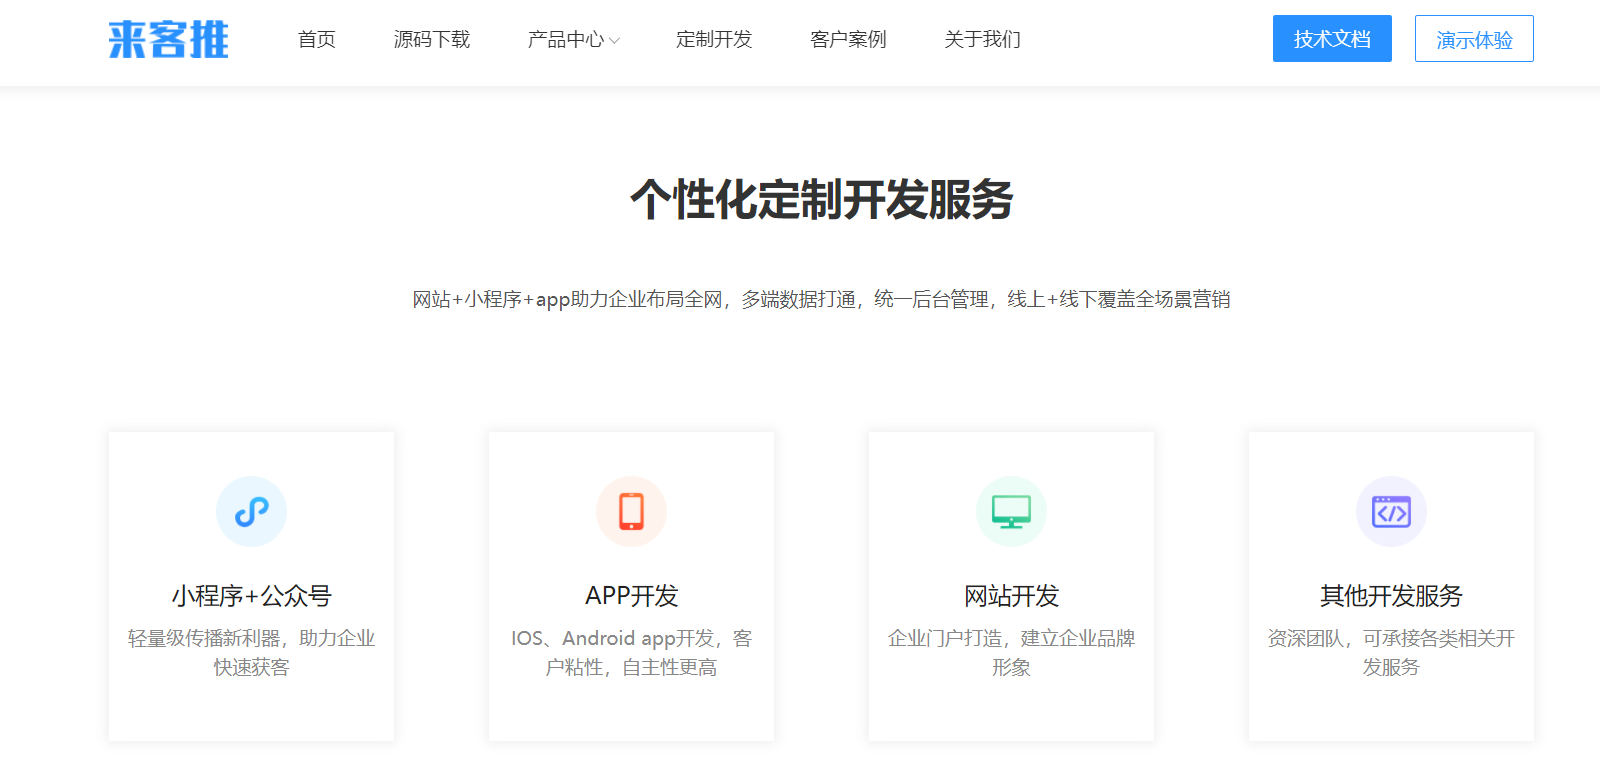Click the APP开发 card title
1600x777 pixels.
pyautogui.click(x=631, y=596)
